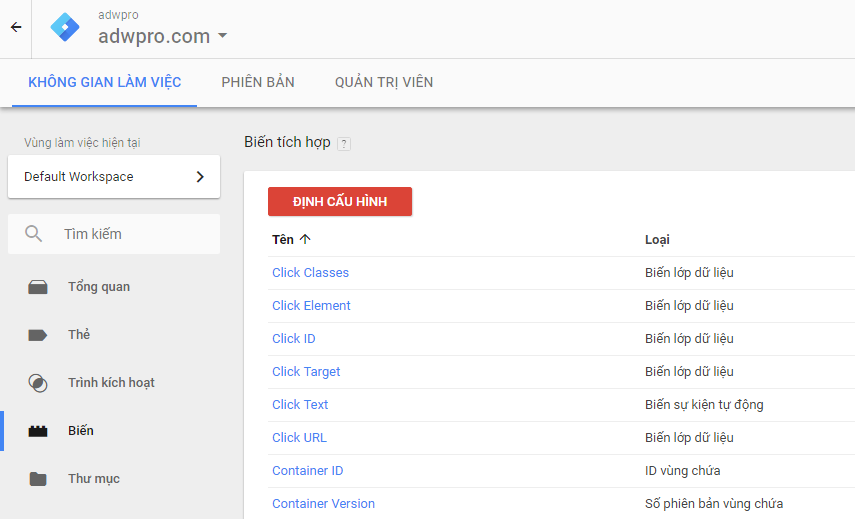This screenshot has height=519, width=855.
Task: Open the Container ID variable link
Action: (307, 471)
